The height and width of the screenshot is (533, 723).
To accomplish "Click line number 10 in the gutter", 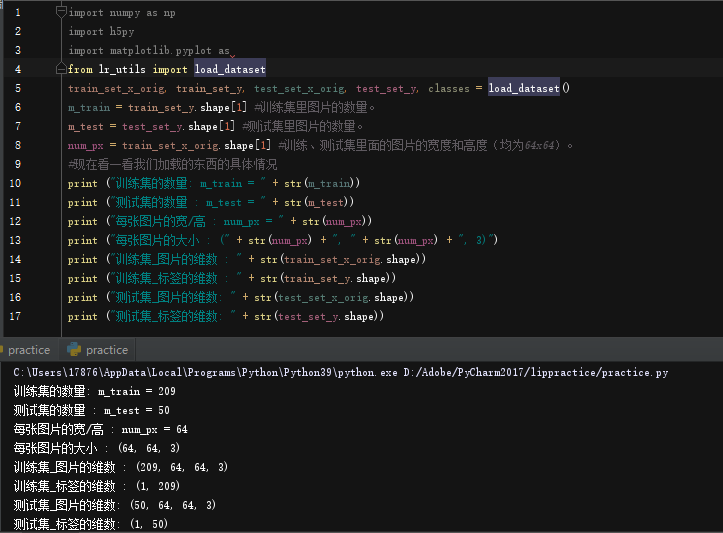I will tap(15, 183).
